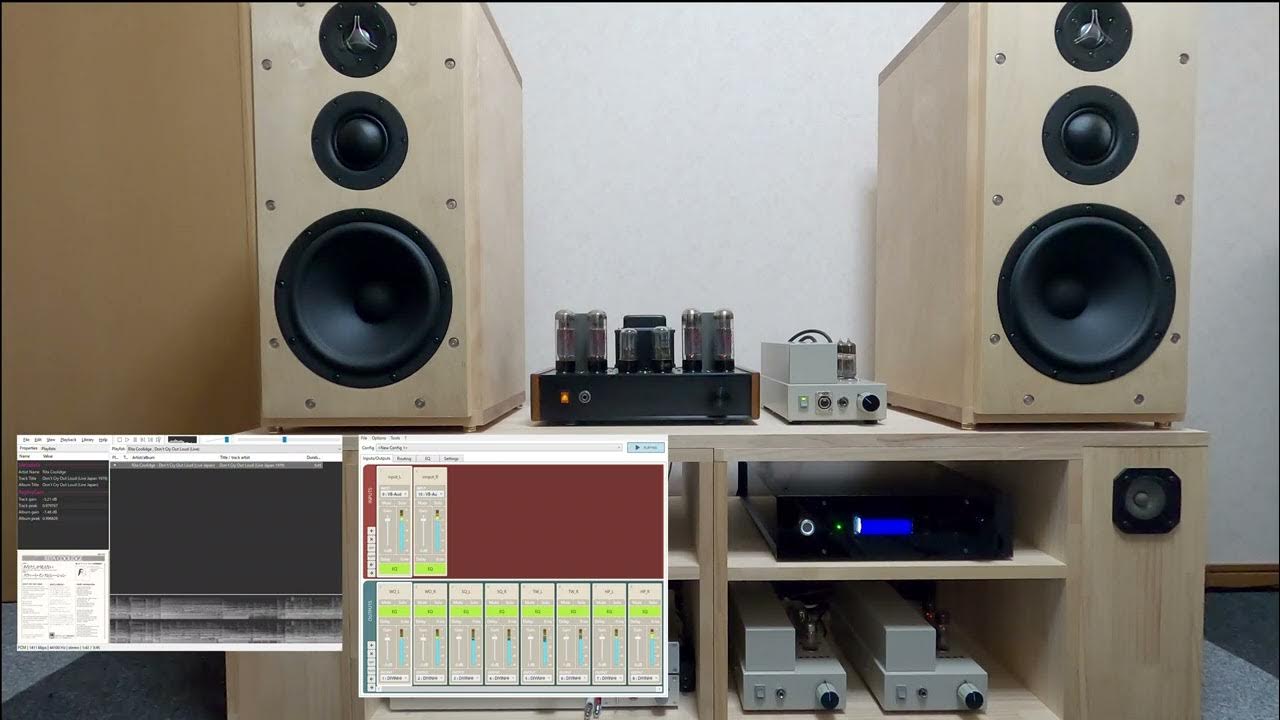The height and width of the screenshot is (720, 1280).
Task: Open the TW_L output device dropdown
Action: 538,678
